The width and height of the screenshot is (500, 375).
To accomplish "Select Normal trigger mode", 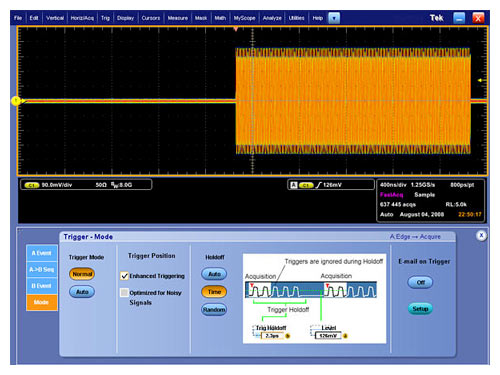I will (x=82, y=274).
